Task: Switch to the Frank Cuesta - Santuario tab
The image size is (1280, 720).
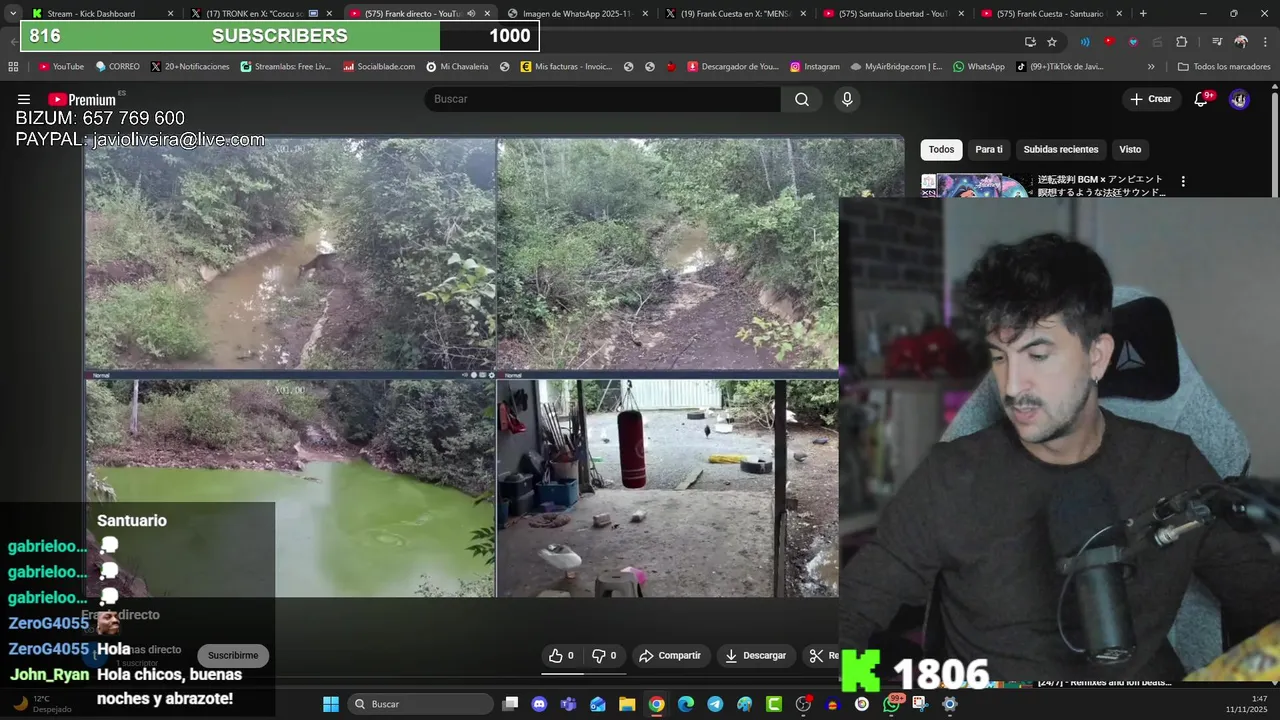Action: coord(1052,14)
